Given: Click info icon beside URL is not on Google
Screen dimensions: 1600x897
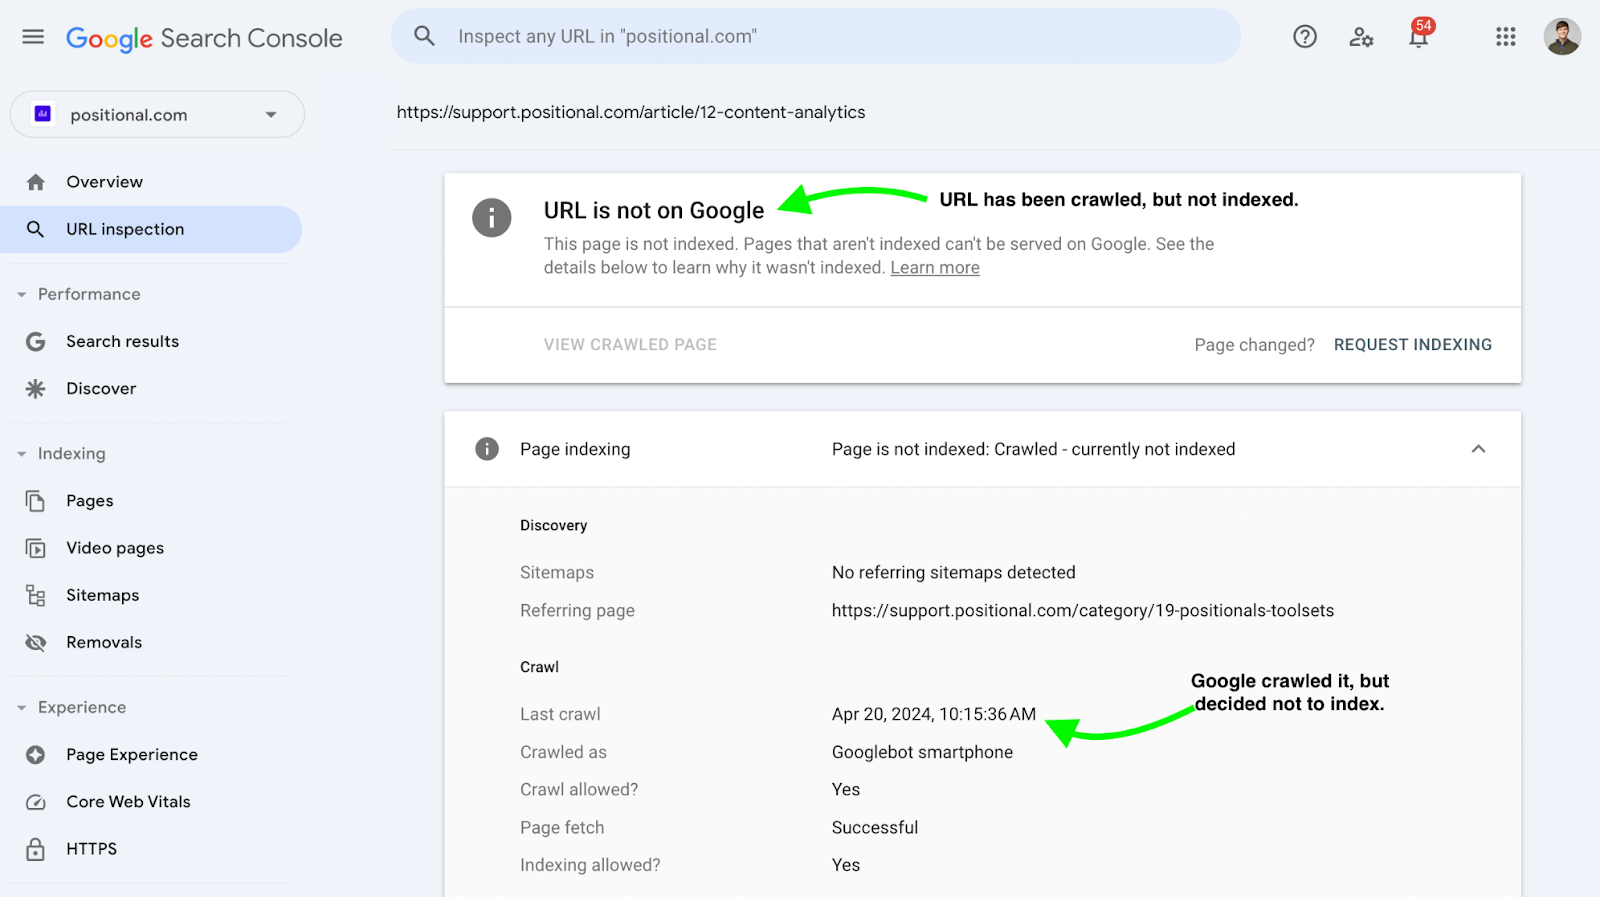Looking at the screenshot, I should click(492, 218).
